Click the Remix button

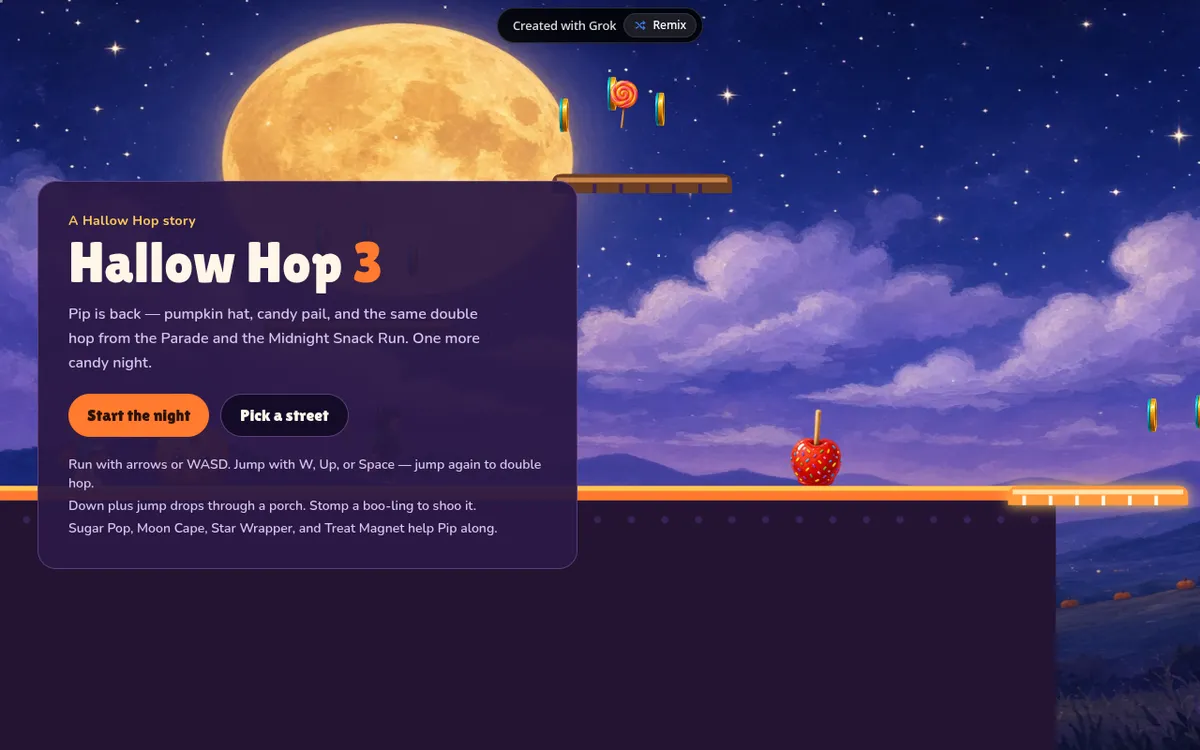[x=661, y=25]
